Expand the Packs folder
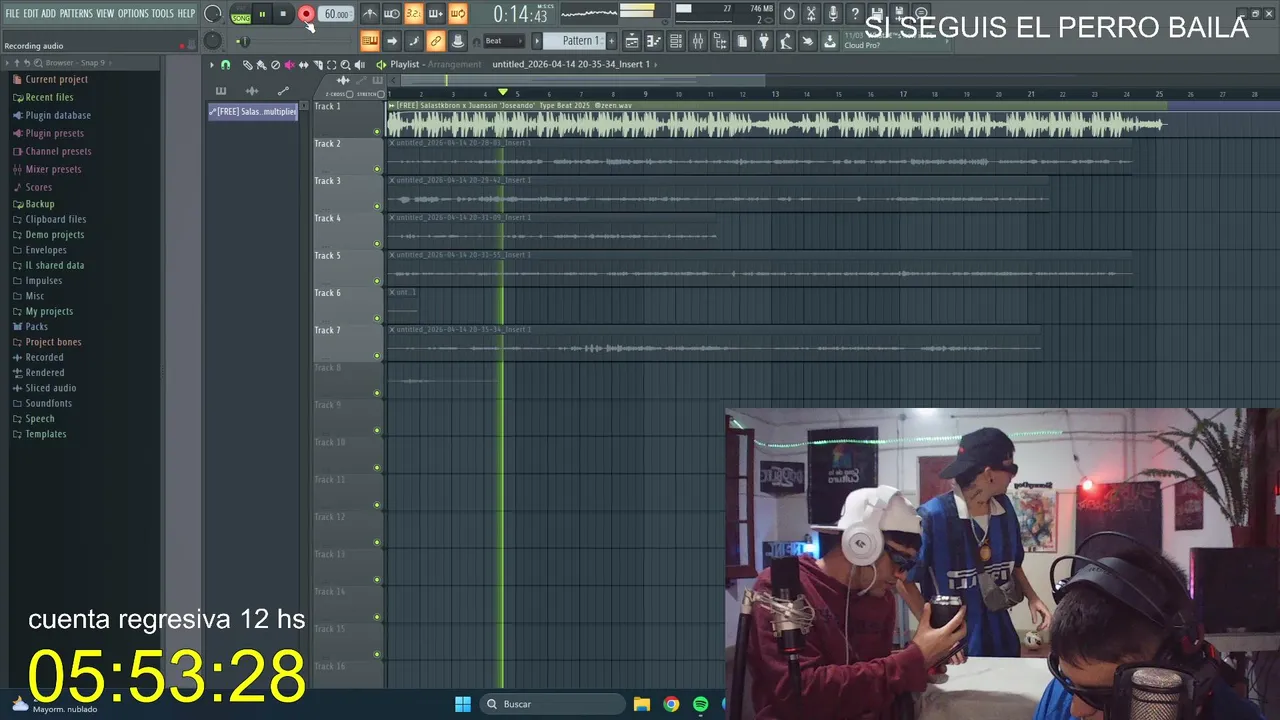 (30, 326)
